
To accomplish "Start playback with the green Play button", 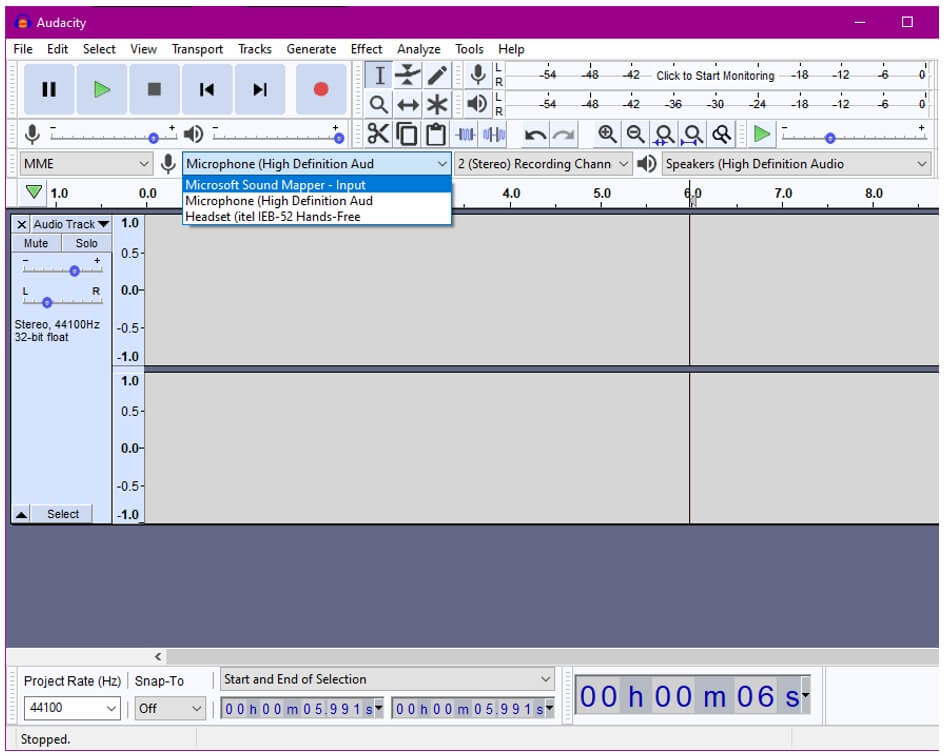I will 102,90.
